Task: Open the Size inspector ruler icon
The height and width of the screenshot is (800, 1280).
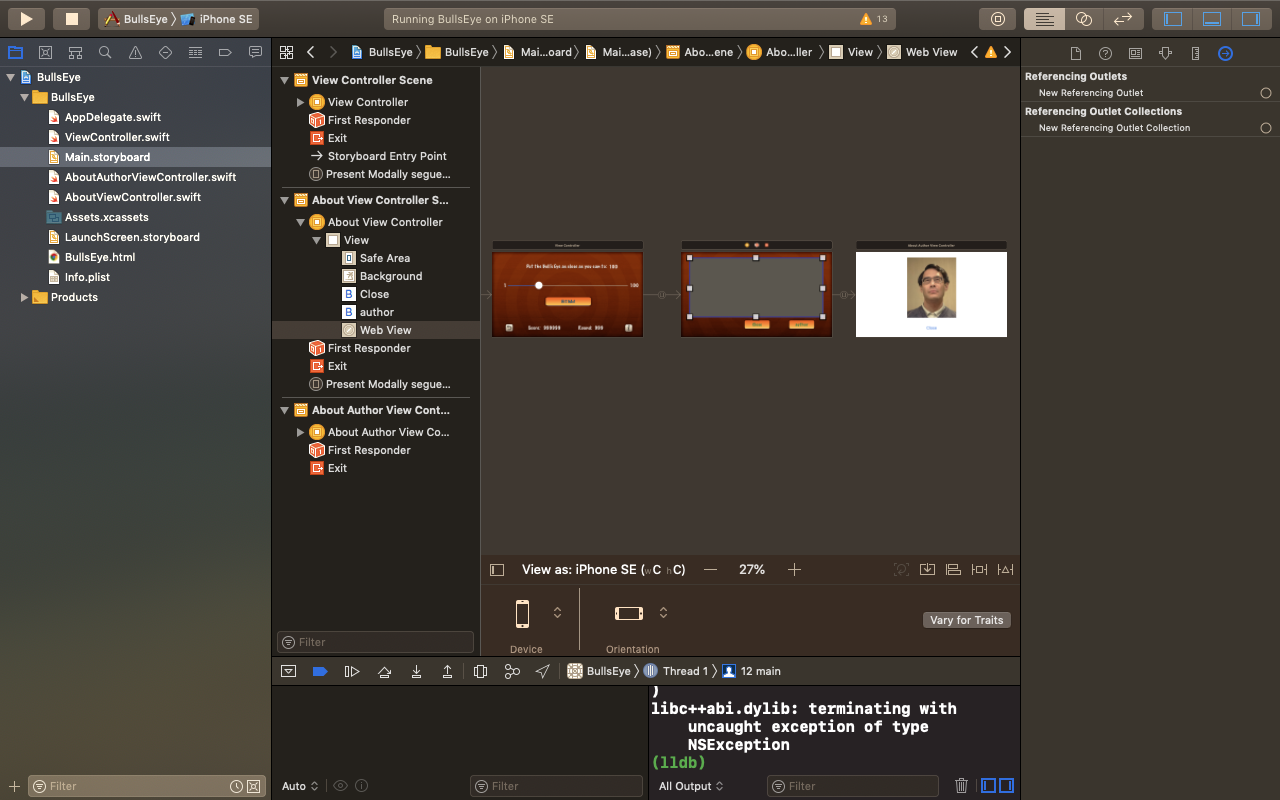Action: [x=1195, y=53]
